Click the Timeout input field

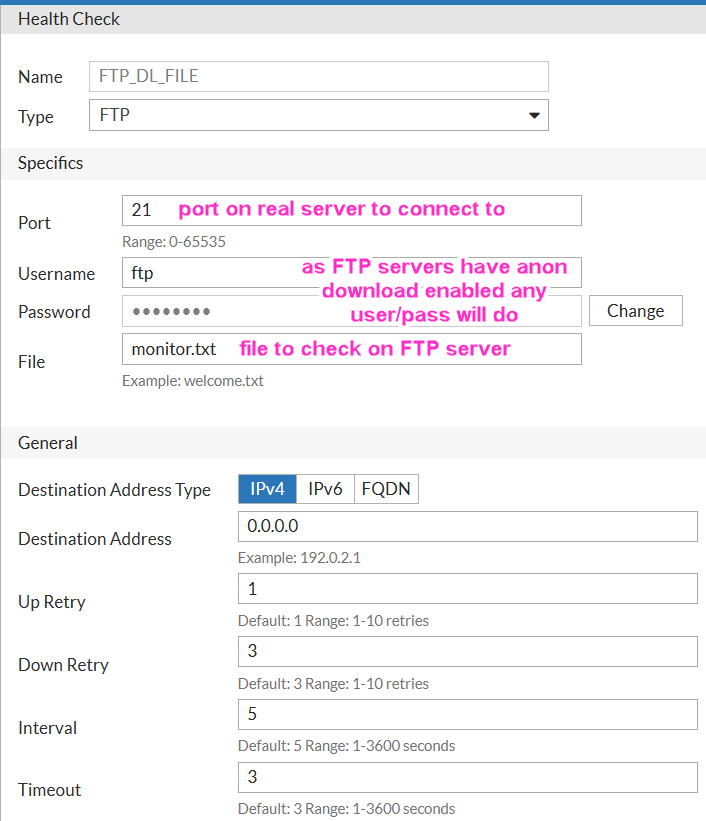pos(468,778)
